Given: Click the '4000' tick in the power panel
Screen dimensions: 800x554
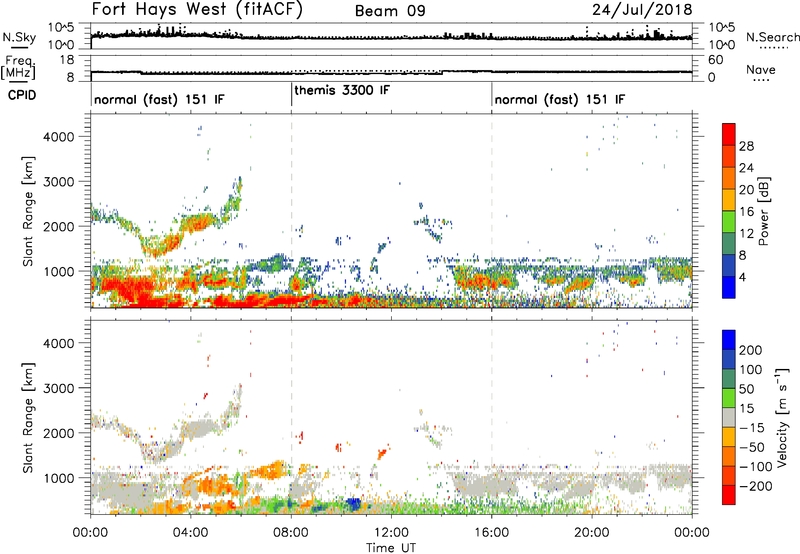Looking at the screenshot, I should pos(59,137).
